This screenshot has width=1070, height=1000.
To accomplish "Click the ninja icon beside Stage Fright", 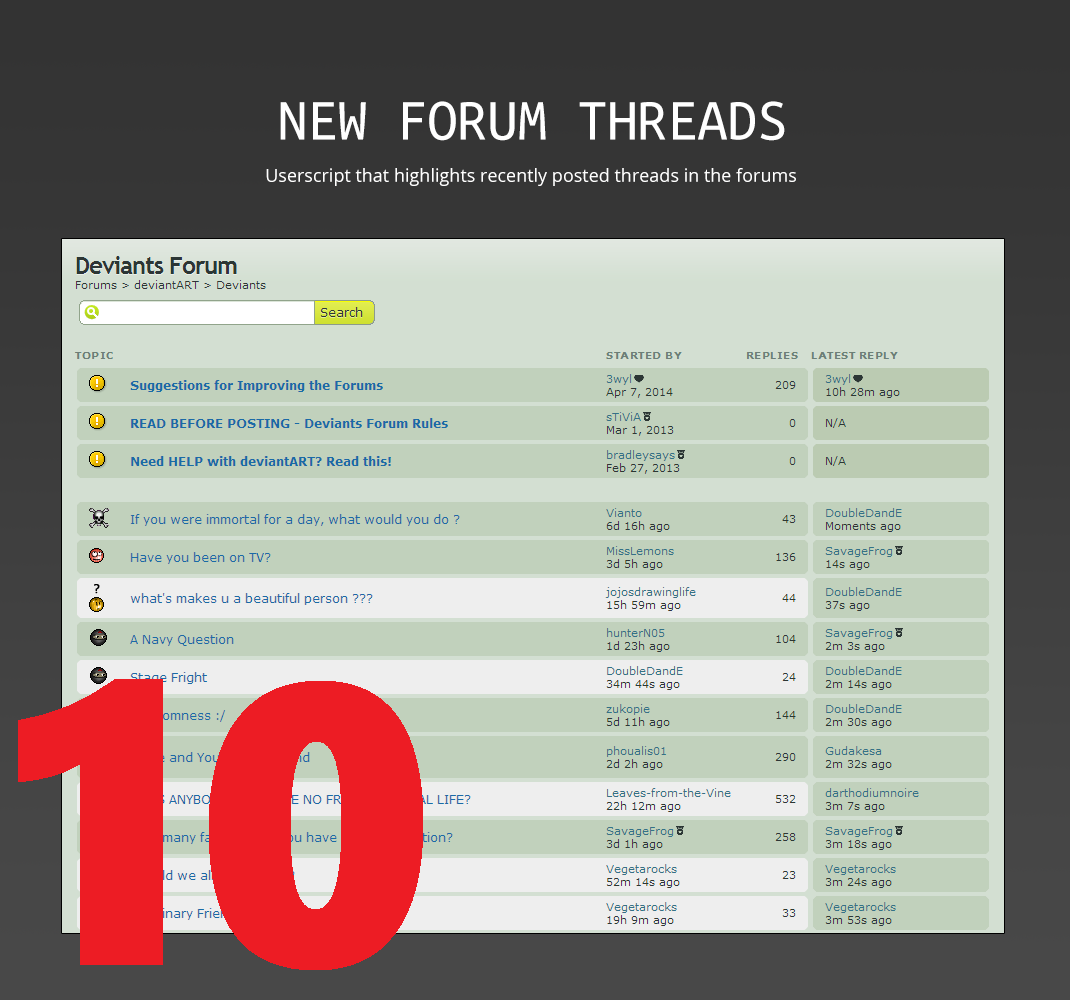I will coord(98,675).
